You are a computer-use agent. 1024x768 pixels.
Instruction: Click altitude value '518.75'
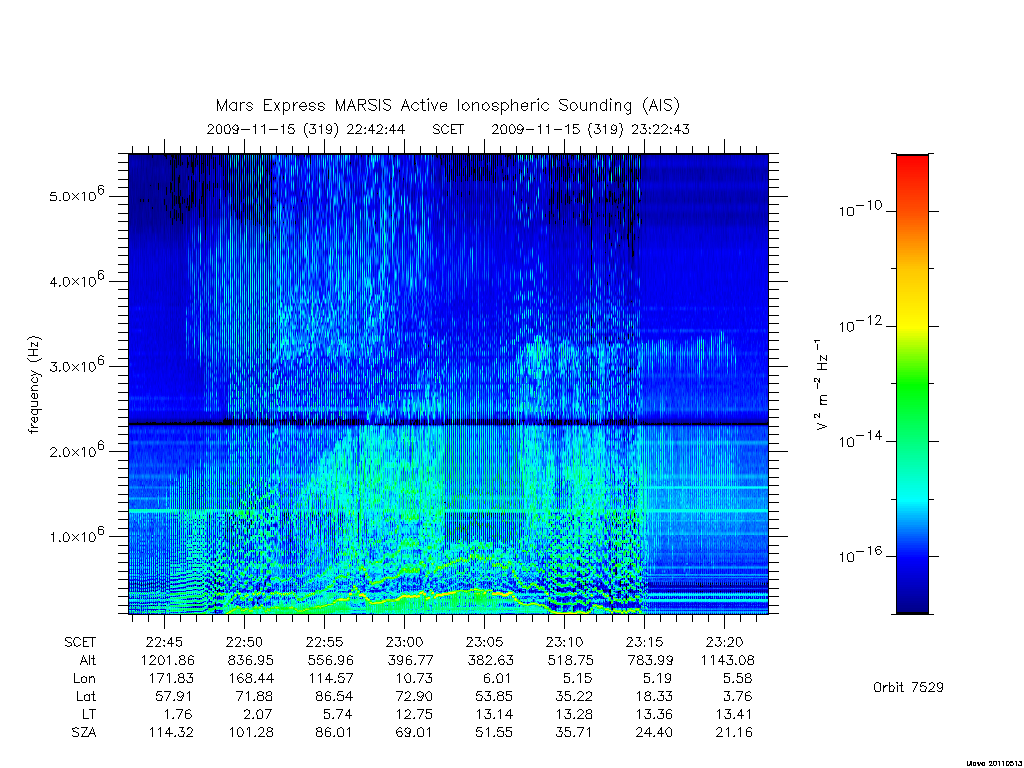pyautogui.click(x=570, y=660)
